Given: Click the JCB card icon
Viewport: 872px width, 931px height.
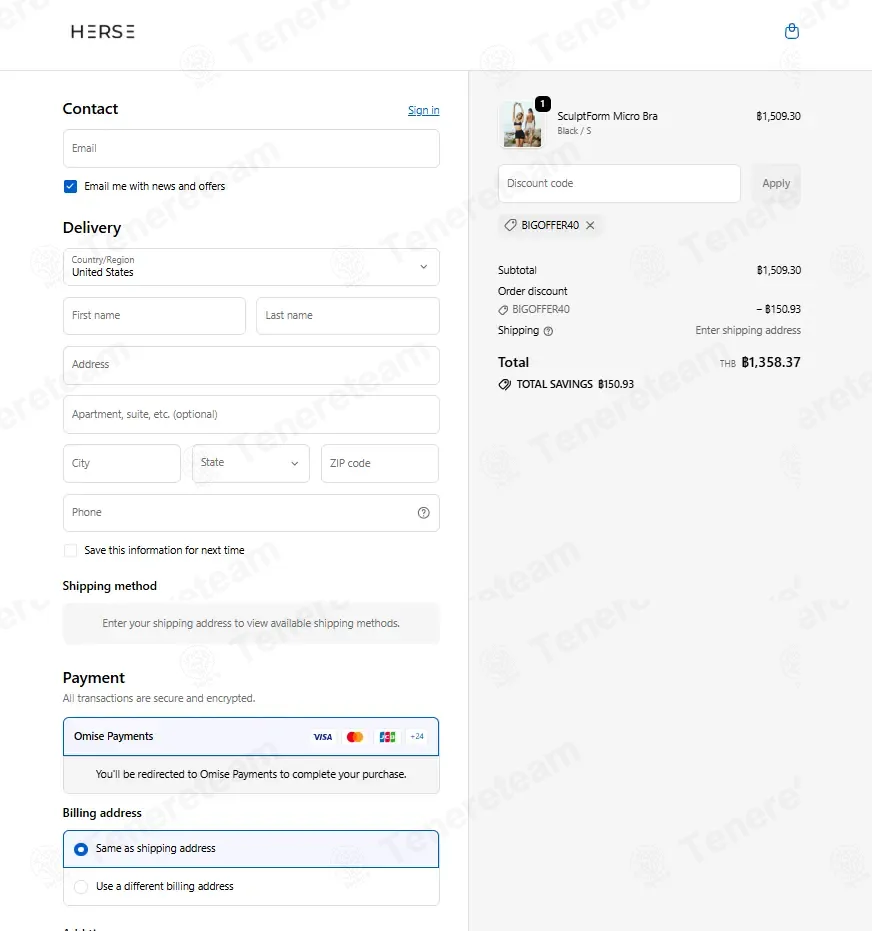Looking at the screenshot, I should point(387,737).
